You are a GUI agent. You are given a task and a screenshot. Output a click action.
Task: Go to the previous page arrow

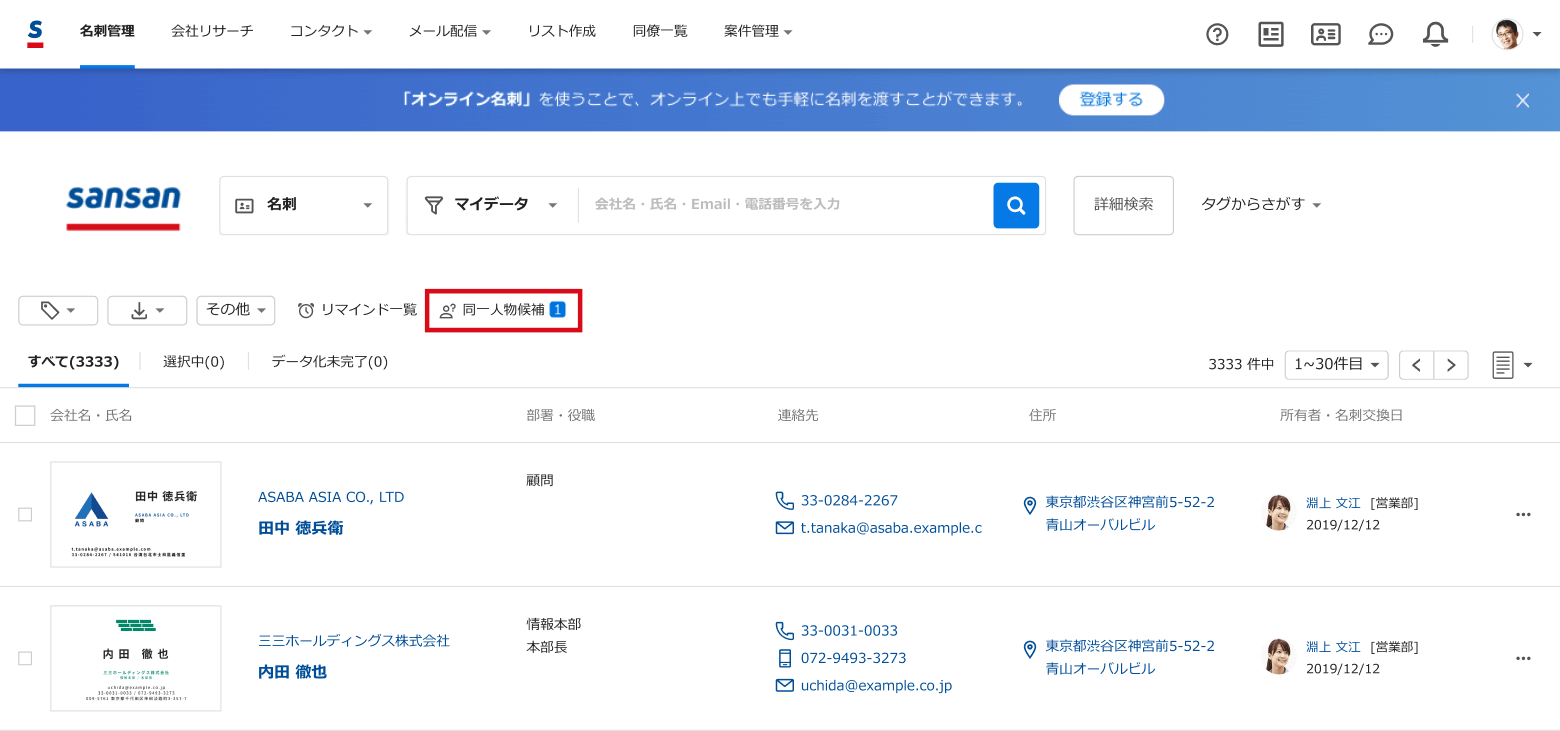(x=1416, y=365)
